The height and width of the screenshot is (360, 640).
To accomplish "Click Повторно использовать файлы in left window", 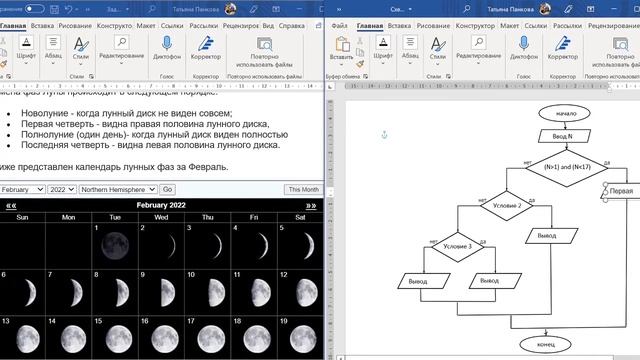I will 264,52.
